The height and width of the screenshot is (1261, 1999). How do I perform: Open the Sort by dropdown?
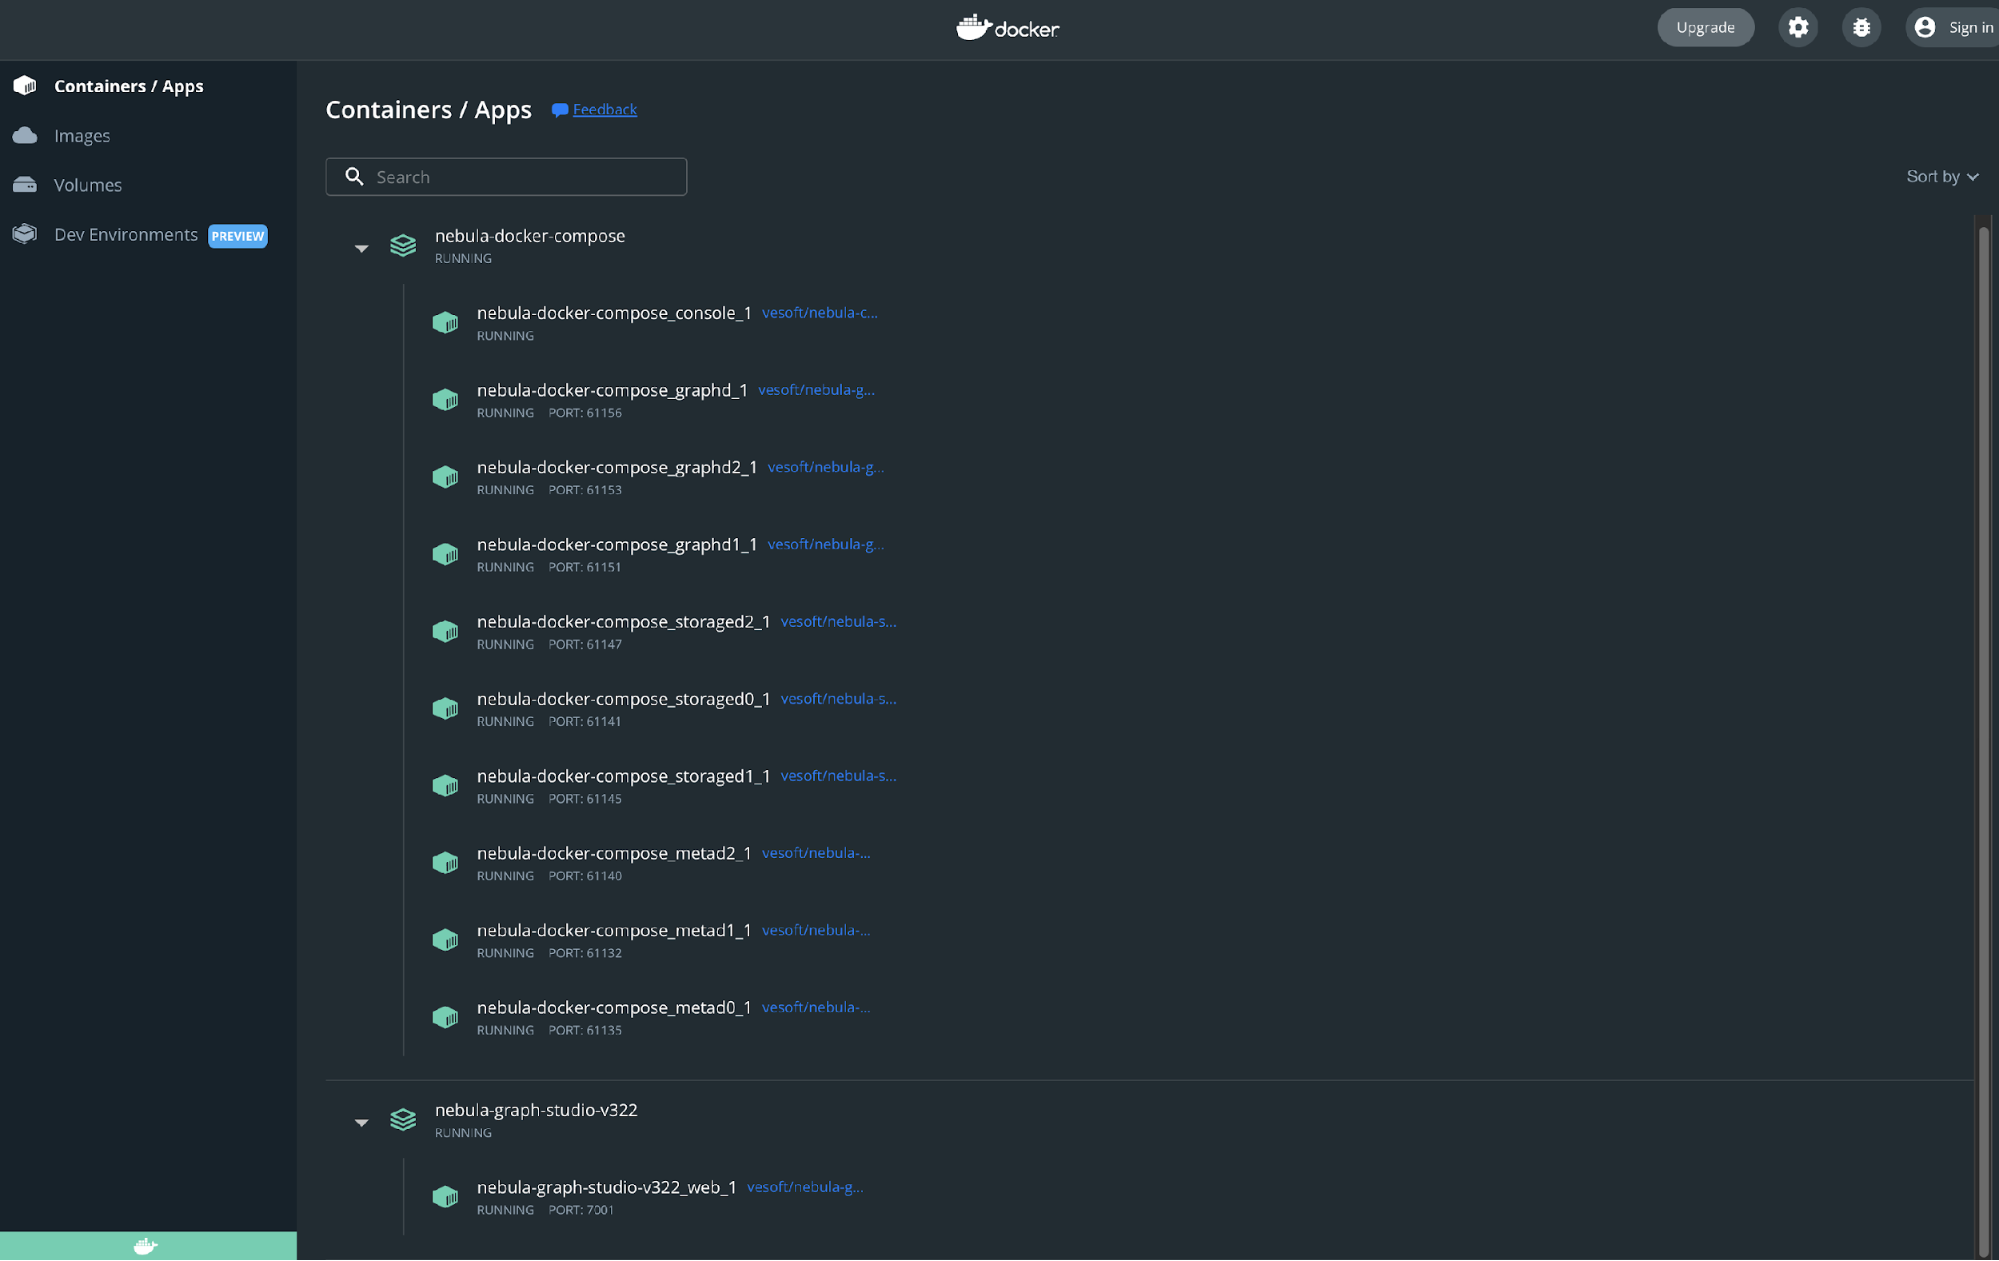[x=1942, y=176]
